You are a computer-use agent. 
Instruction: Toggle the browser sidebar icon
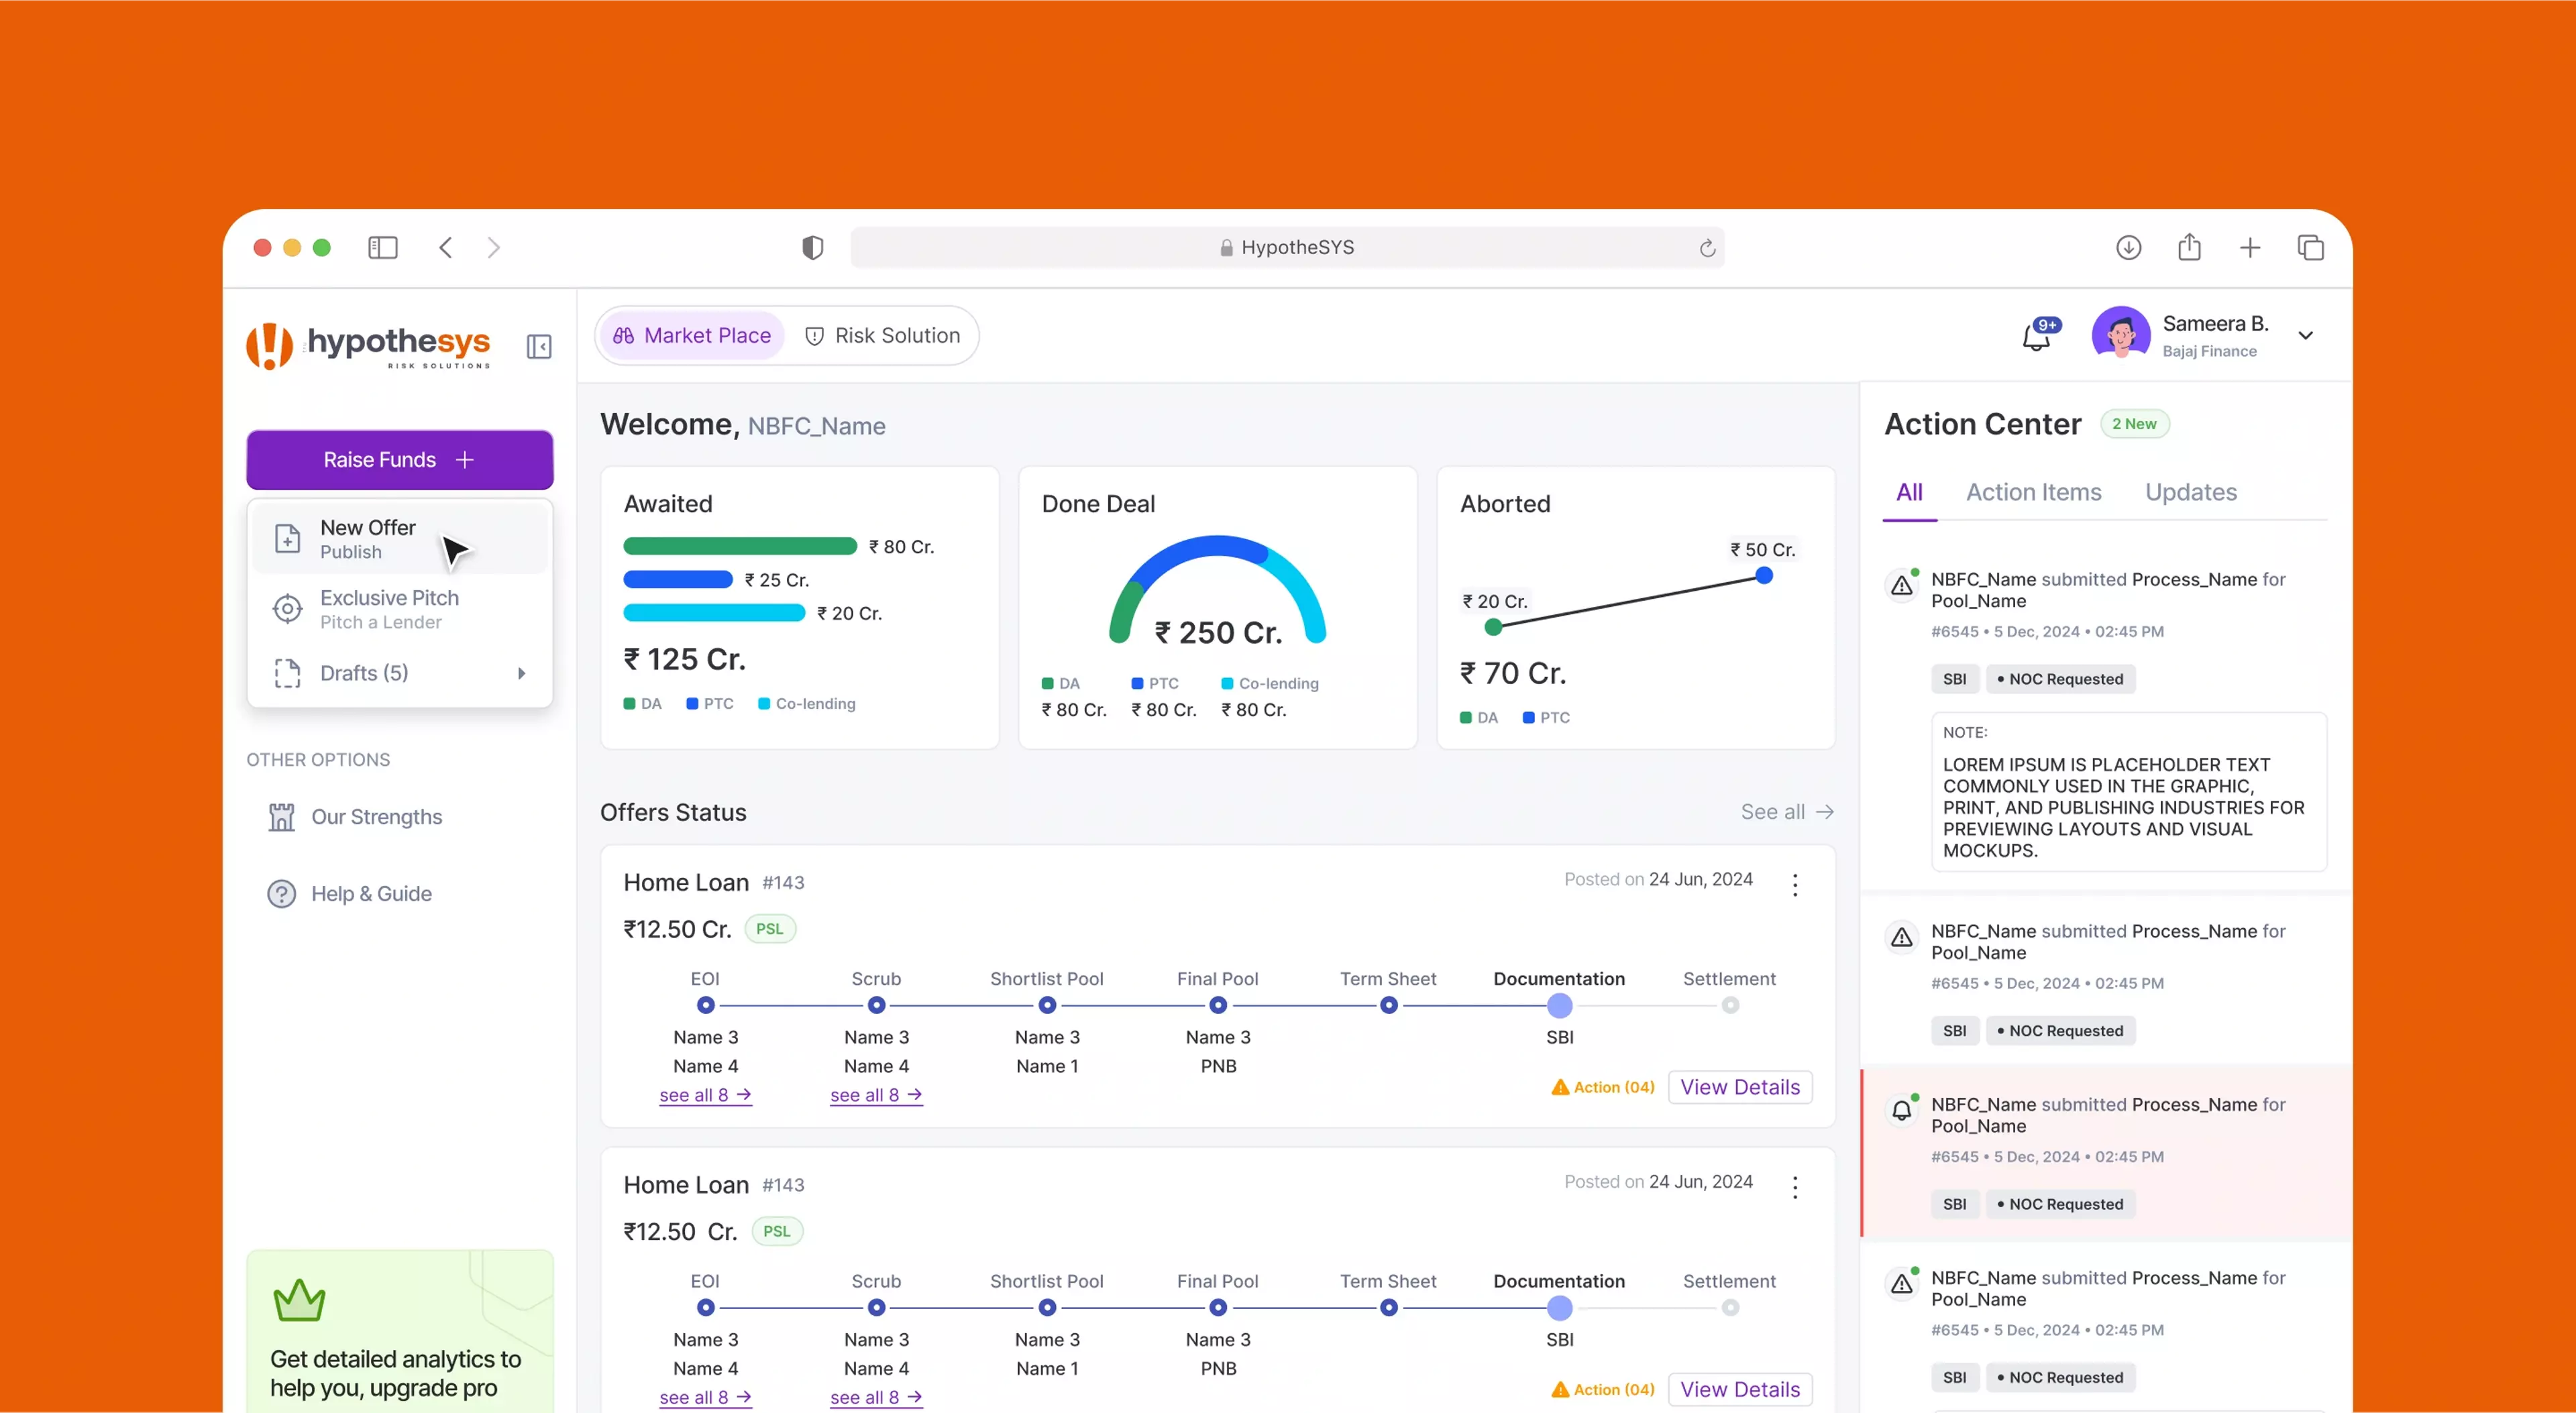coord(383,247)
